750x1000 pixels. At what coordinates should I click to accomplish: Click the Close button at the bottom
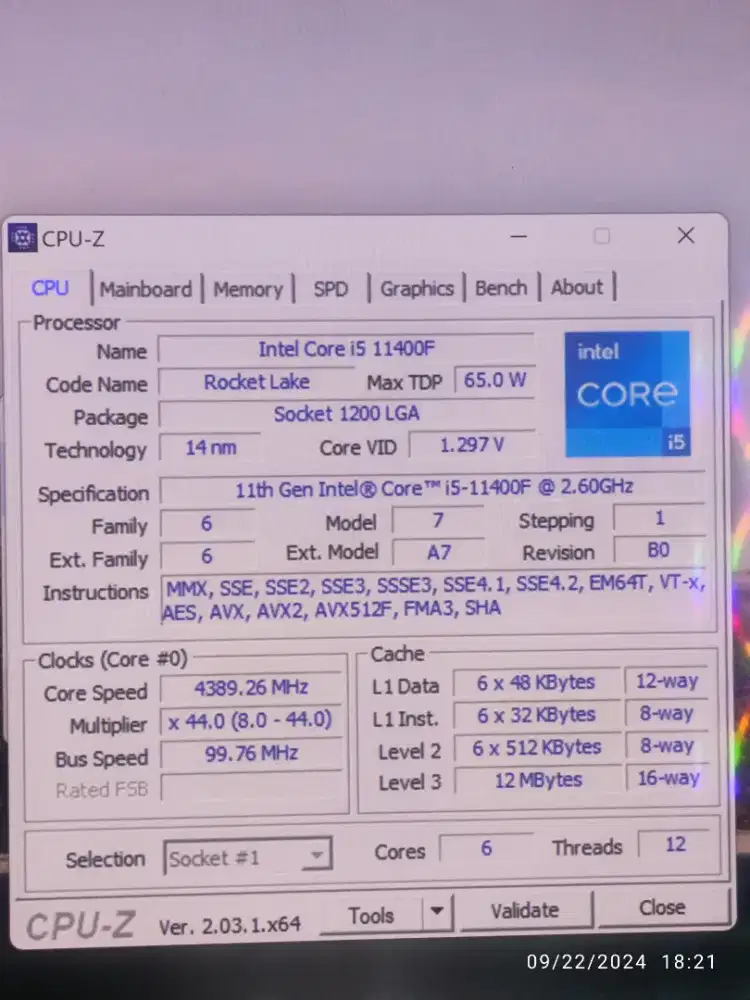(662, 908)
